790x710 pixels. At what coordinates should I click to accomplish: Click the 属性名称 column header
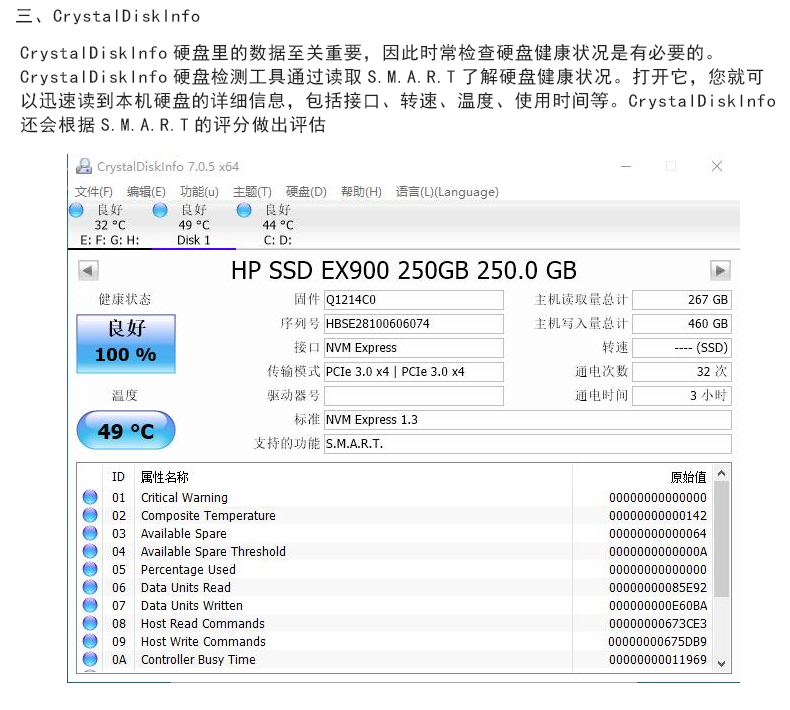pyautogui.click(x=164, y=477)
